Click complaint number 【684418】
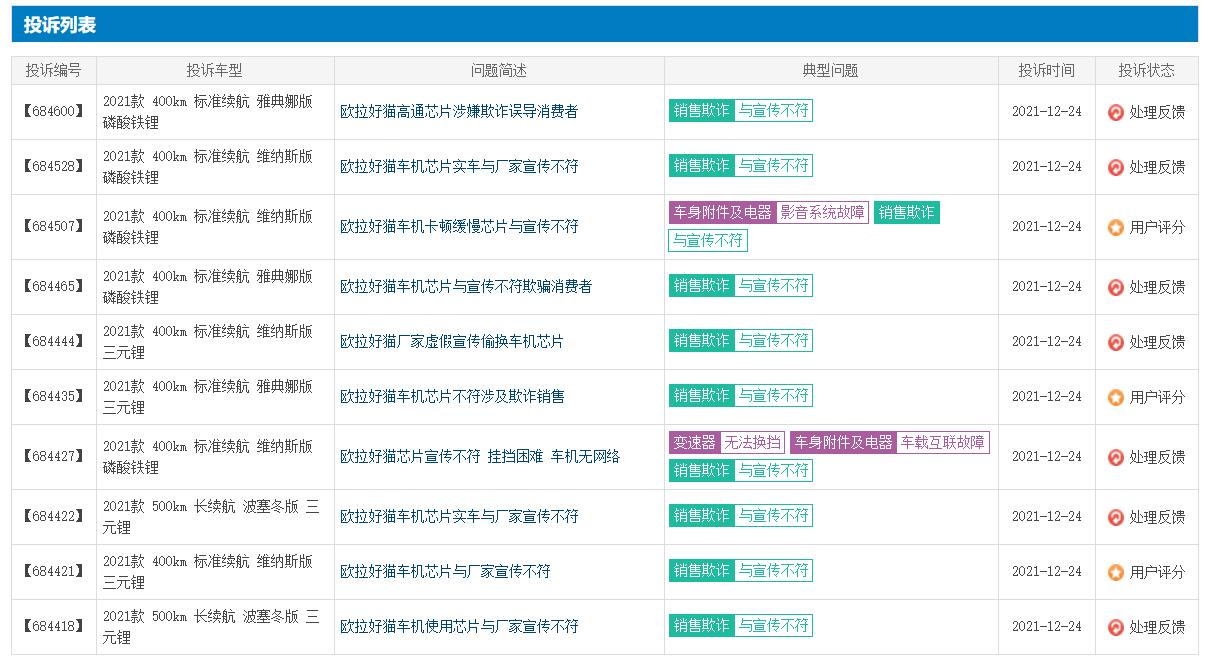This screenshot has width=1213, height=665. [54, 627]
